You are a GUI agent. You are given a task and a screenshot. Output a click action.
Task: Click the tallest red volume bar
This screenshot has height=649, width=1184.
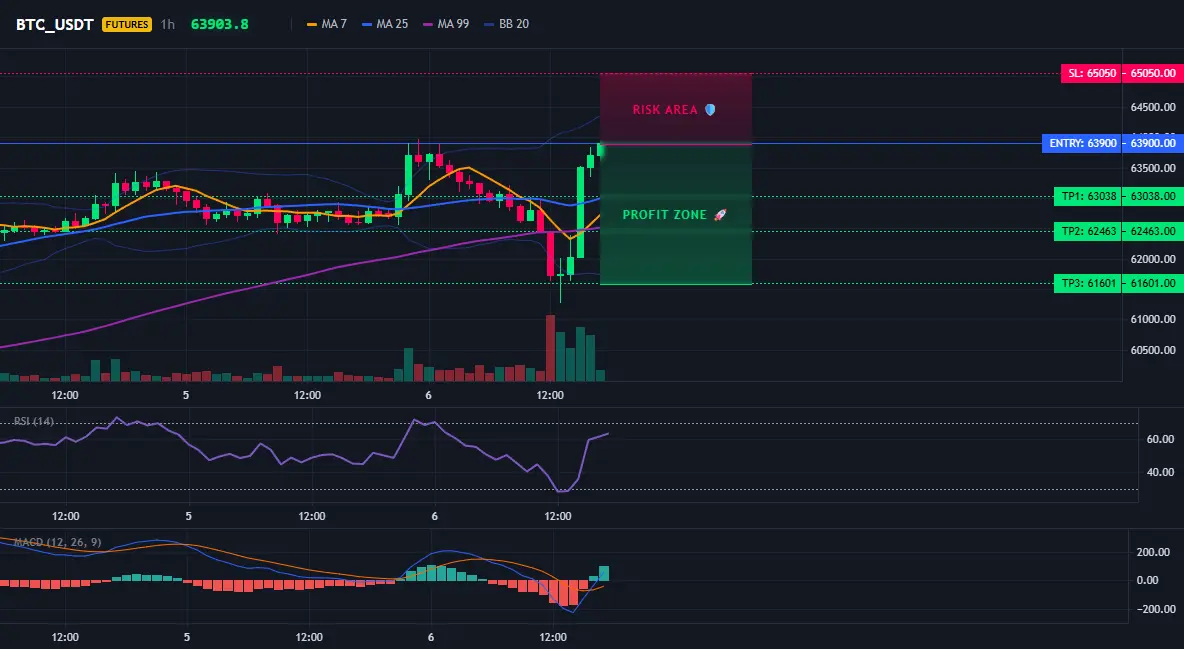tap(550, 348)
